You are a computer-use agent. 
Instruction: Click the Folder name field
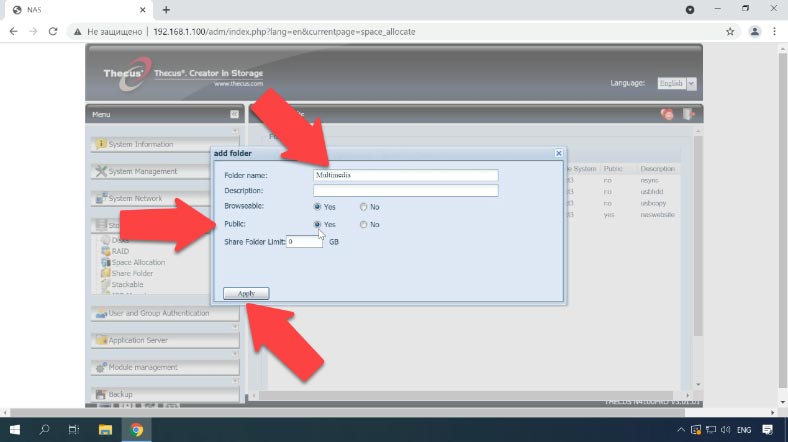coord(406,175)
